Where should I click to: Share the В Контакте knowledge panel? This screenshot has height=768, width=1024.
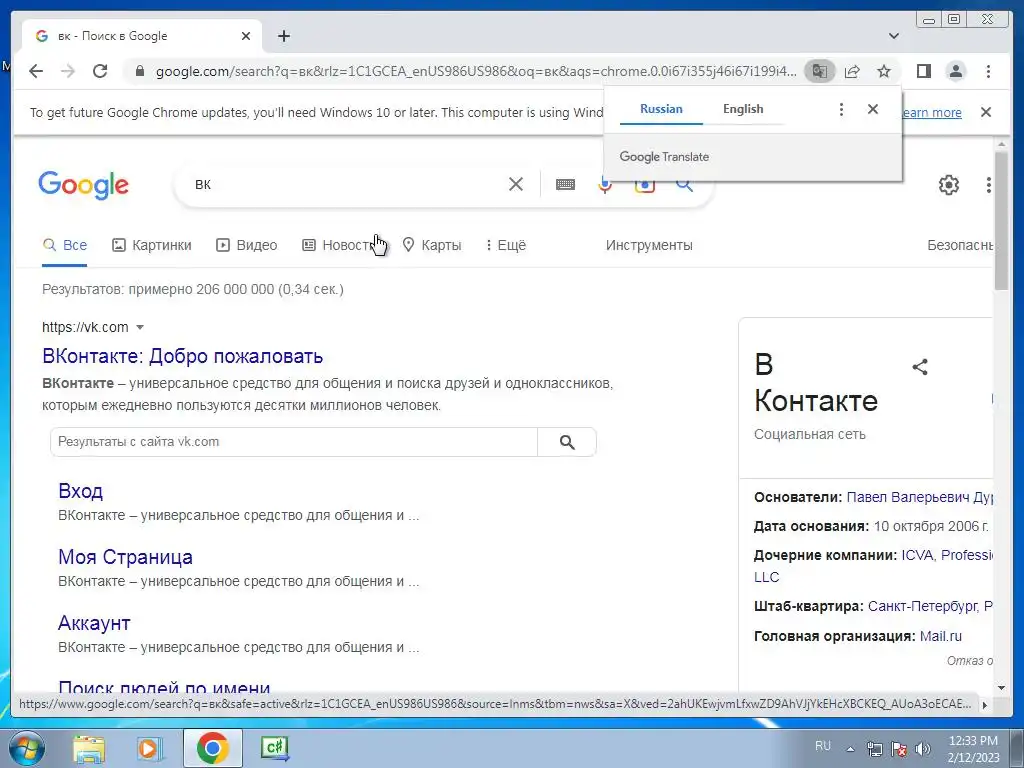(920, 367)
